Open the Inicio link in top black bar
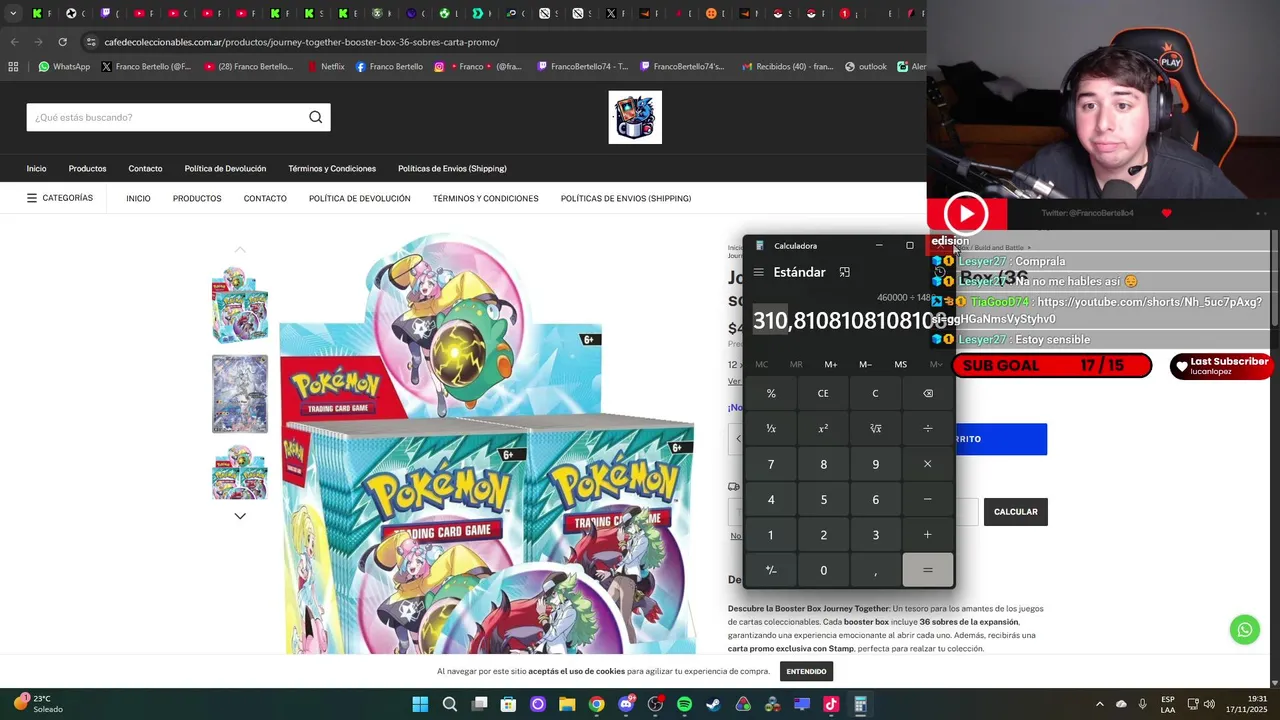Screen dimensions: 1280x720 click(x=36, y=168)
